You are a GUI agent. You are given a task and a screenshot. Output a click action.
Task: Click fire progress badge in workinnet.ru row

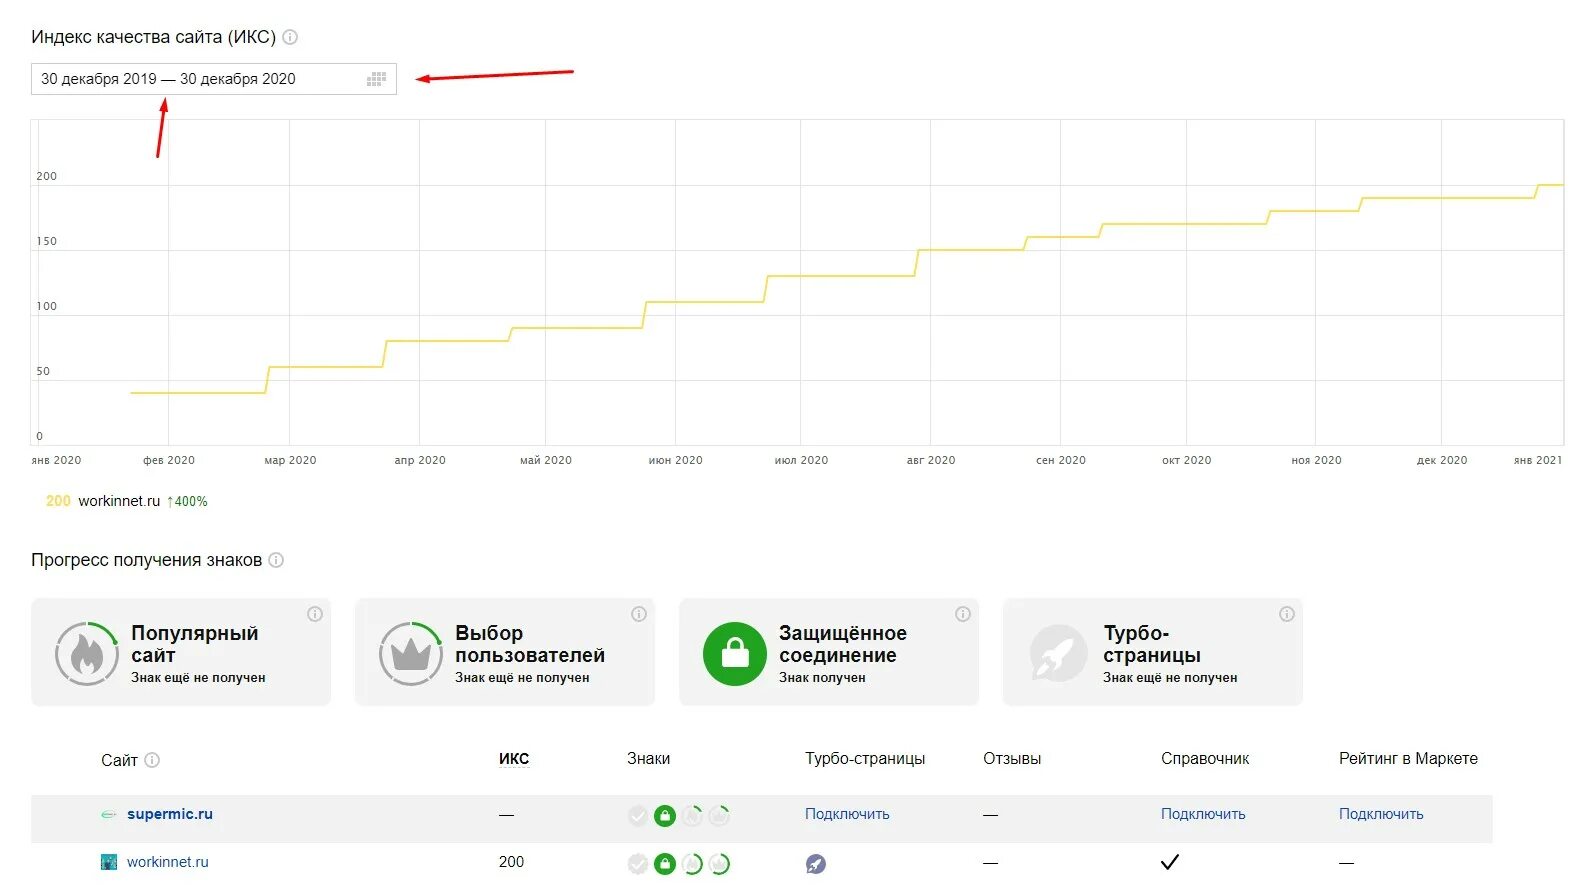[692, 864]
